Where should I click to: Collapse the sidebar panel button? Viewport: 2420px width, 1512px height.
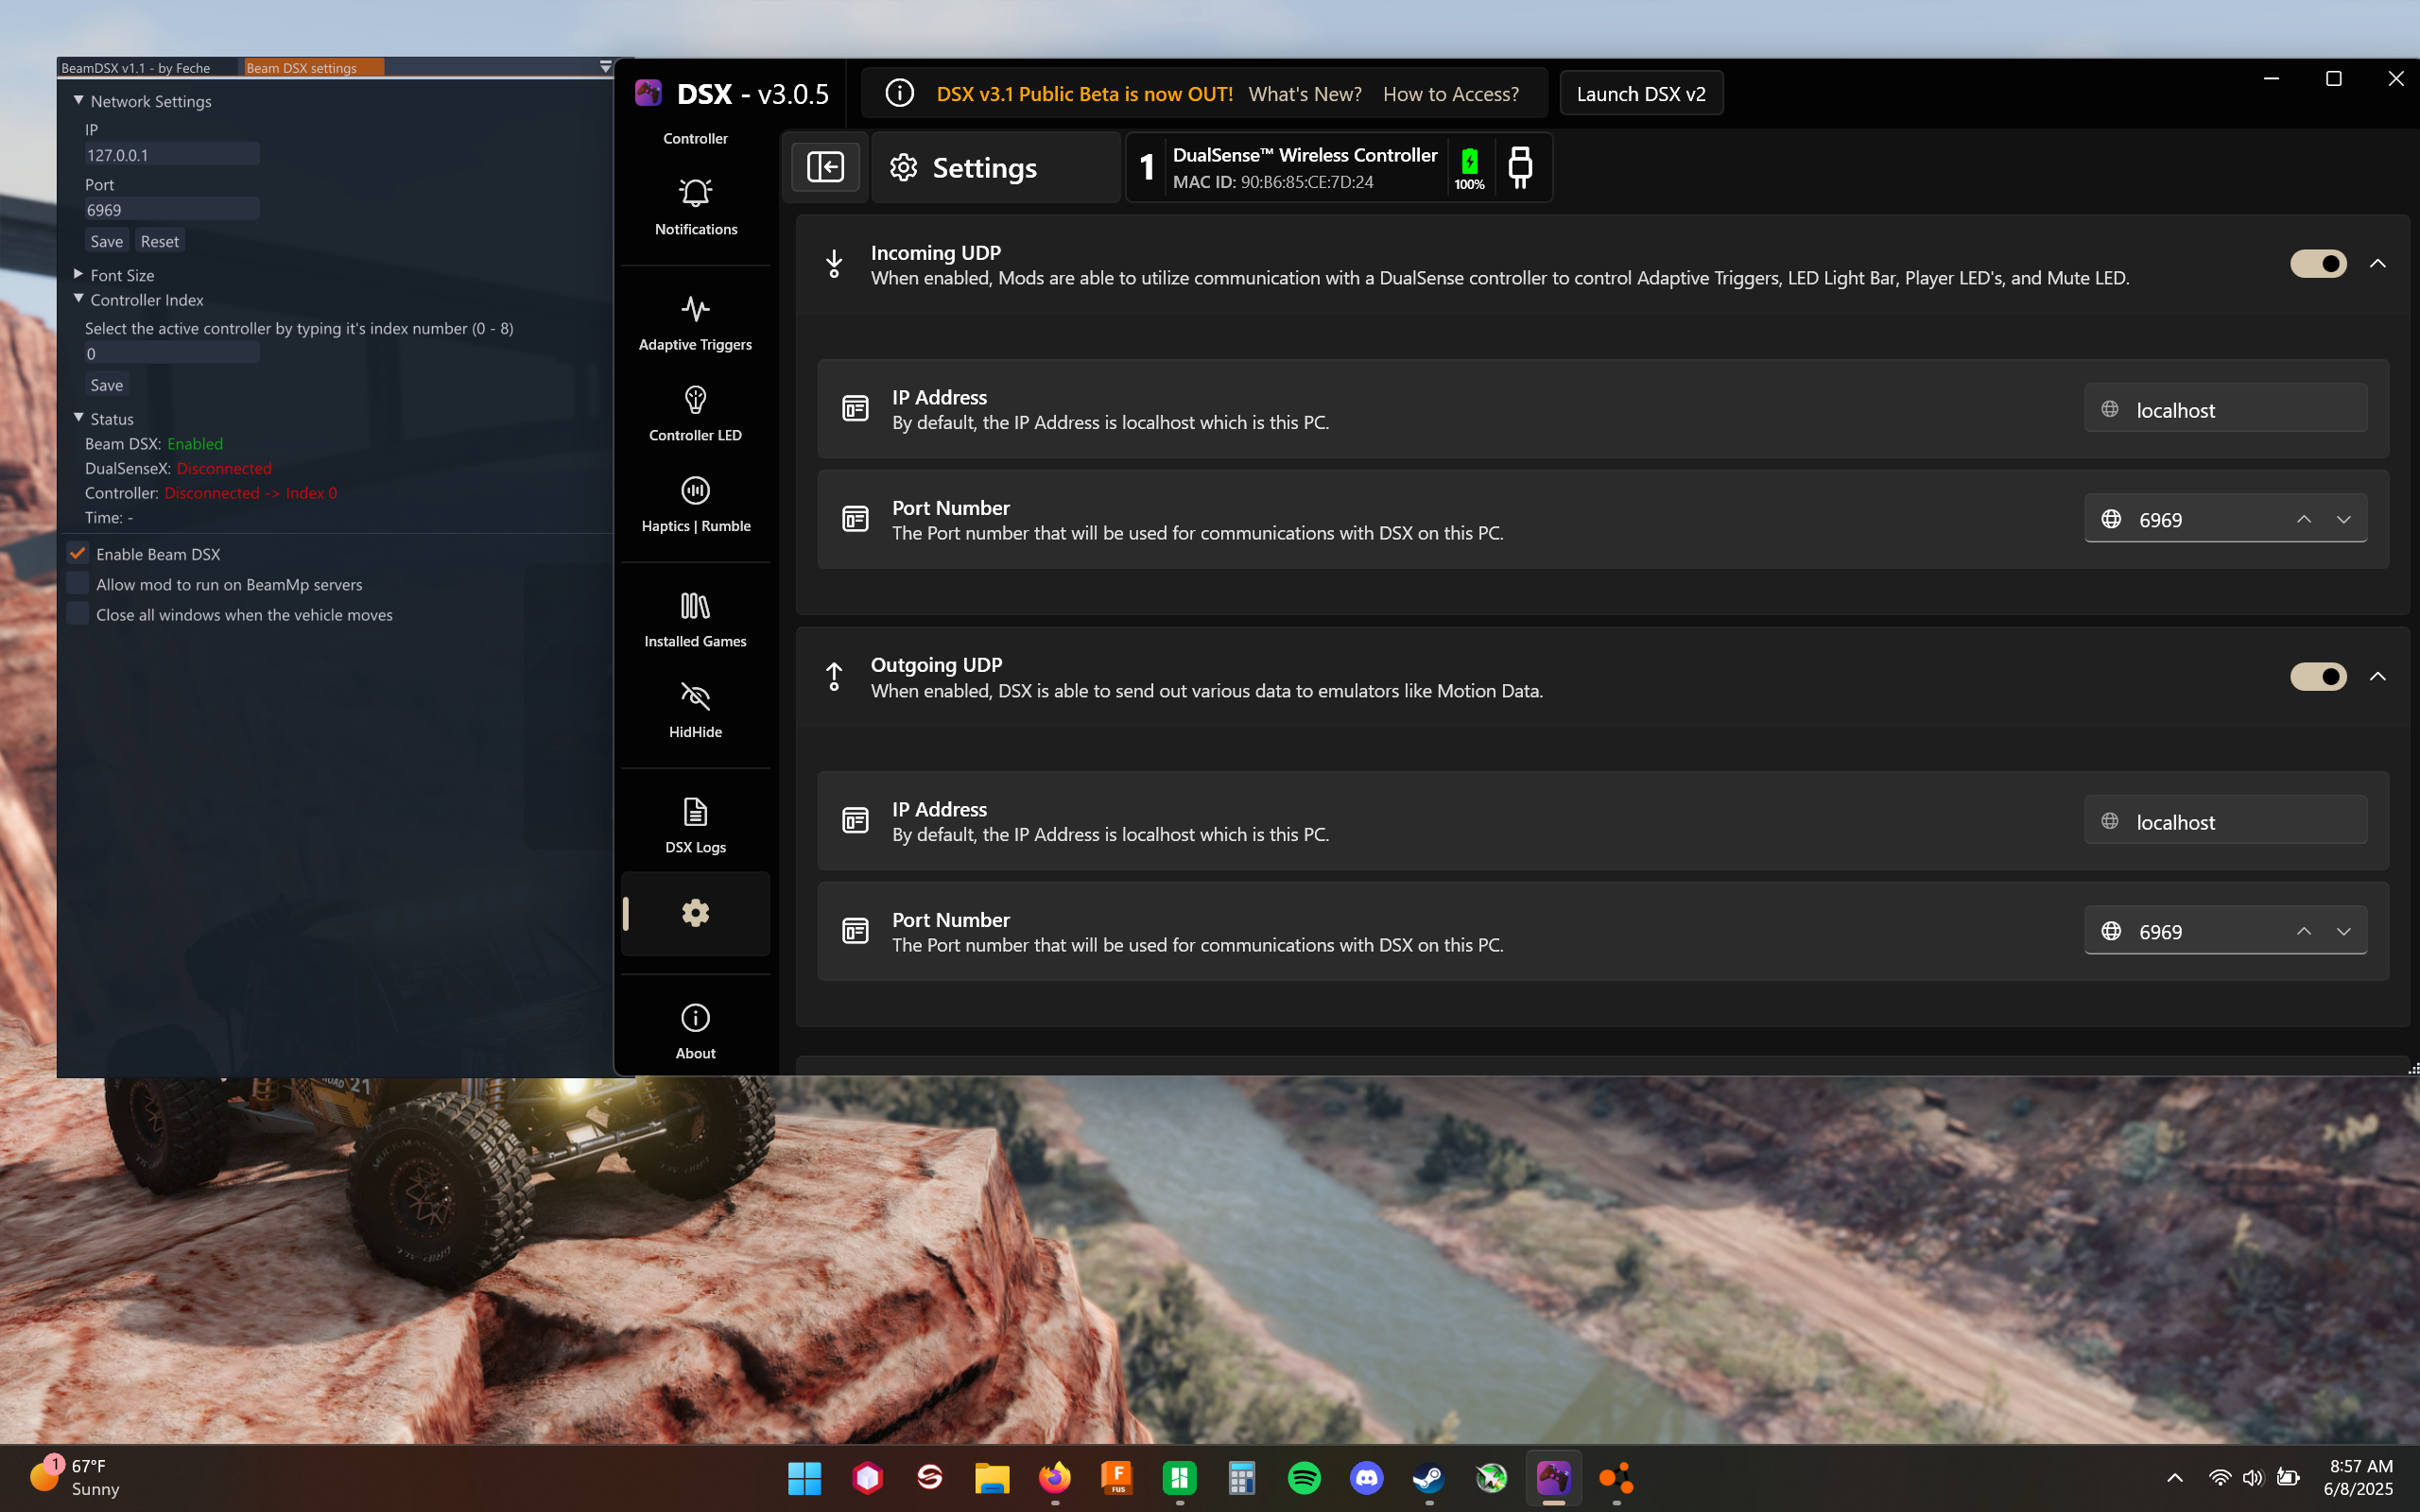(825, 166)
